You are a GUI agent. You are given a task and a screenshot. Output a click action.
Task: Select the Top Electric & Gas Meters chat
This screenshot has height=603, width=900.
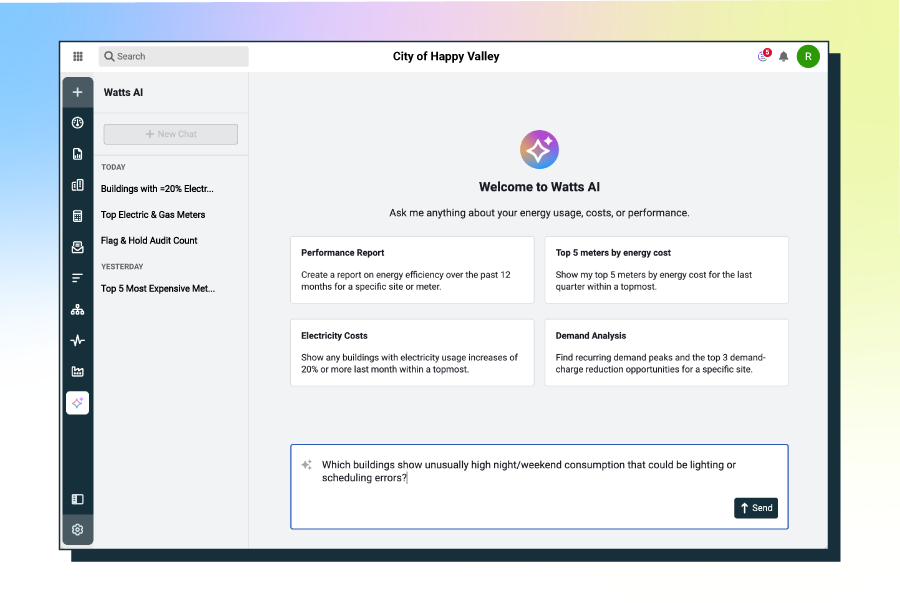153,214
